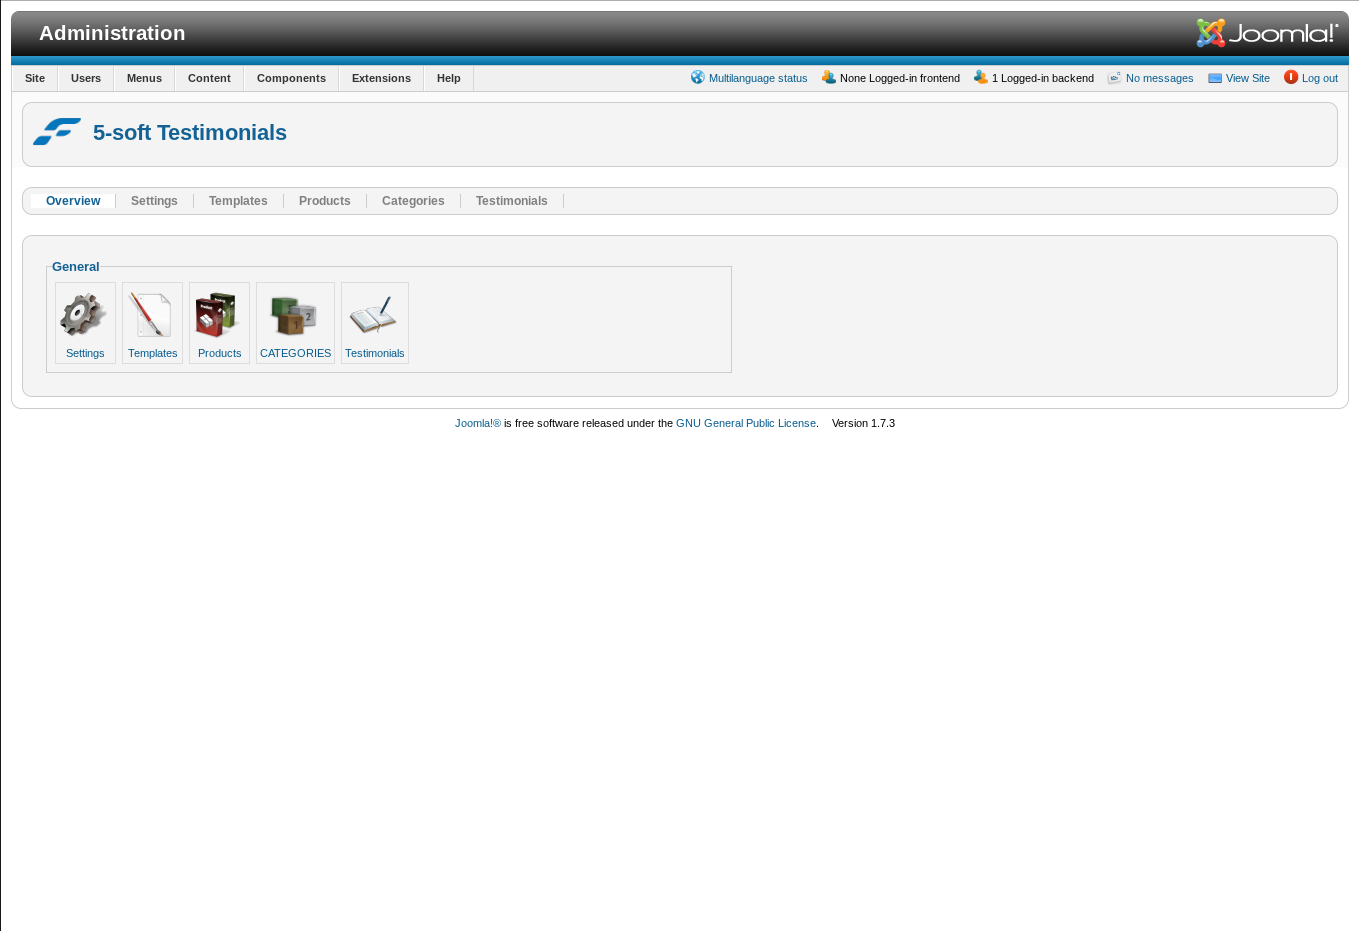Viewport: 1359px width, 931px height.
Task: Click the Administration header title
Action: pos(112,33)
